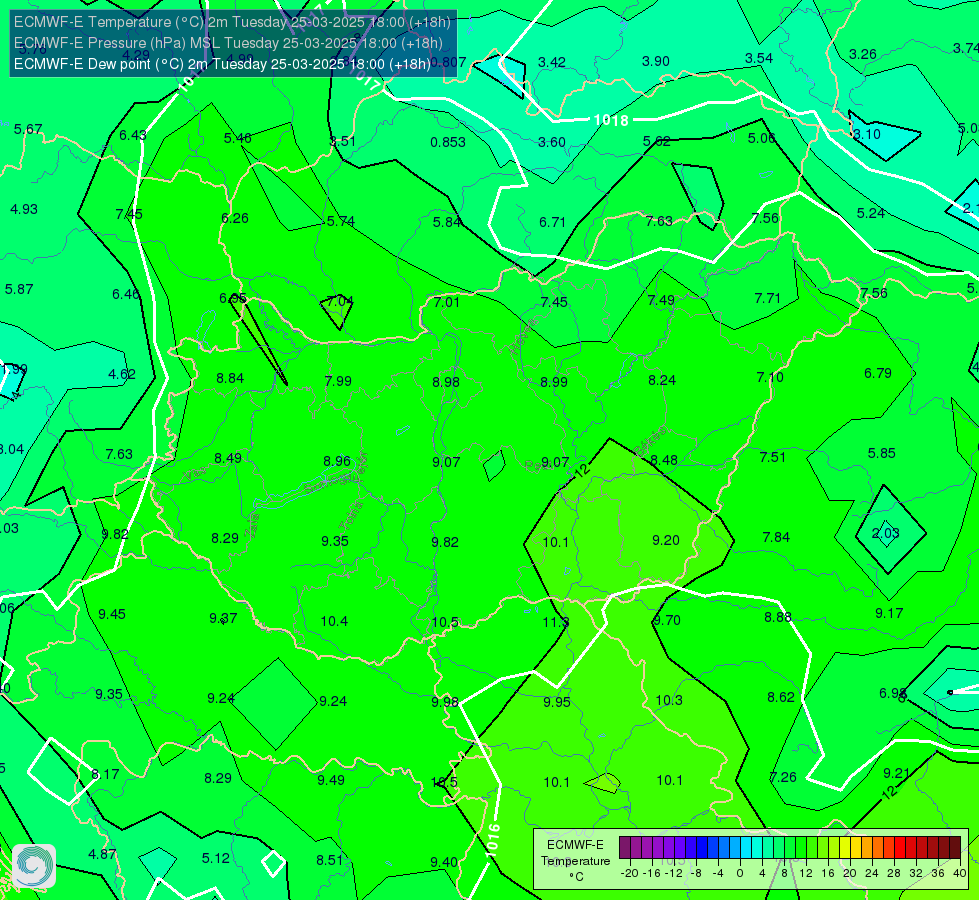Click the 3.60 temperature value
The width and height of the screenshot is (979, 900).
pyautogui.click(x=552, y=142)
